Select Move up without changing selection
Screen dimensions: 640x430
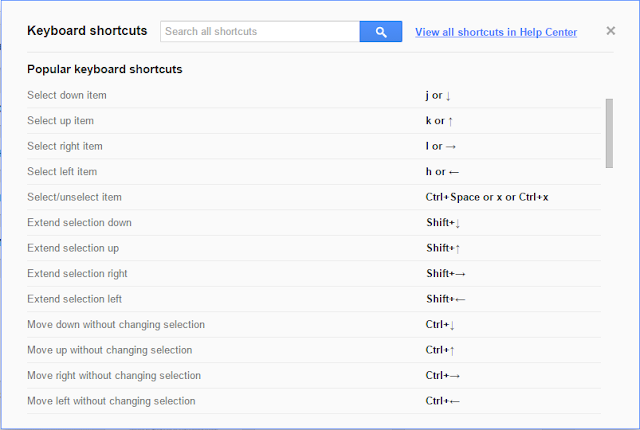110,350
